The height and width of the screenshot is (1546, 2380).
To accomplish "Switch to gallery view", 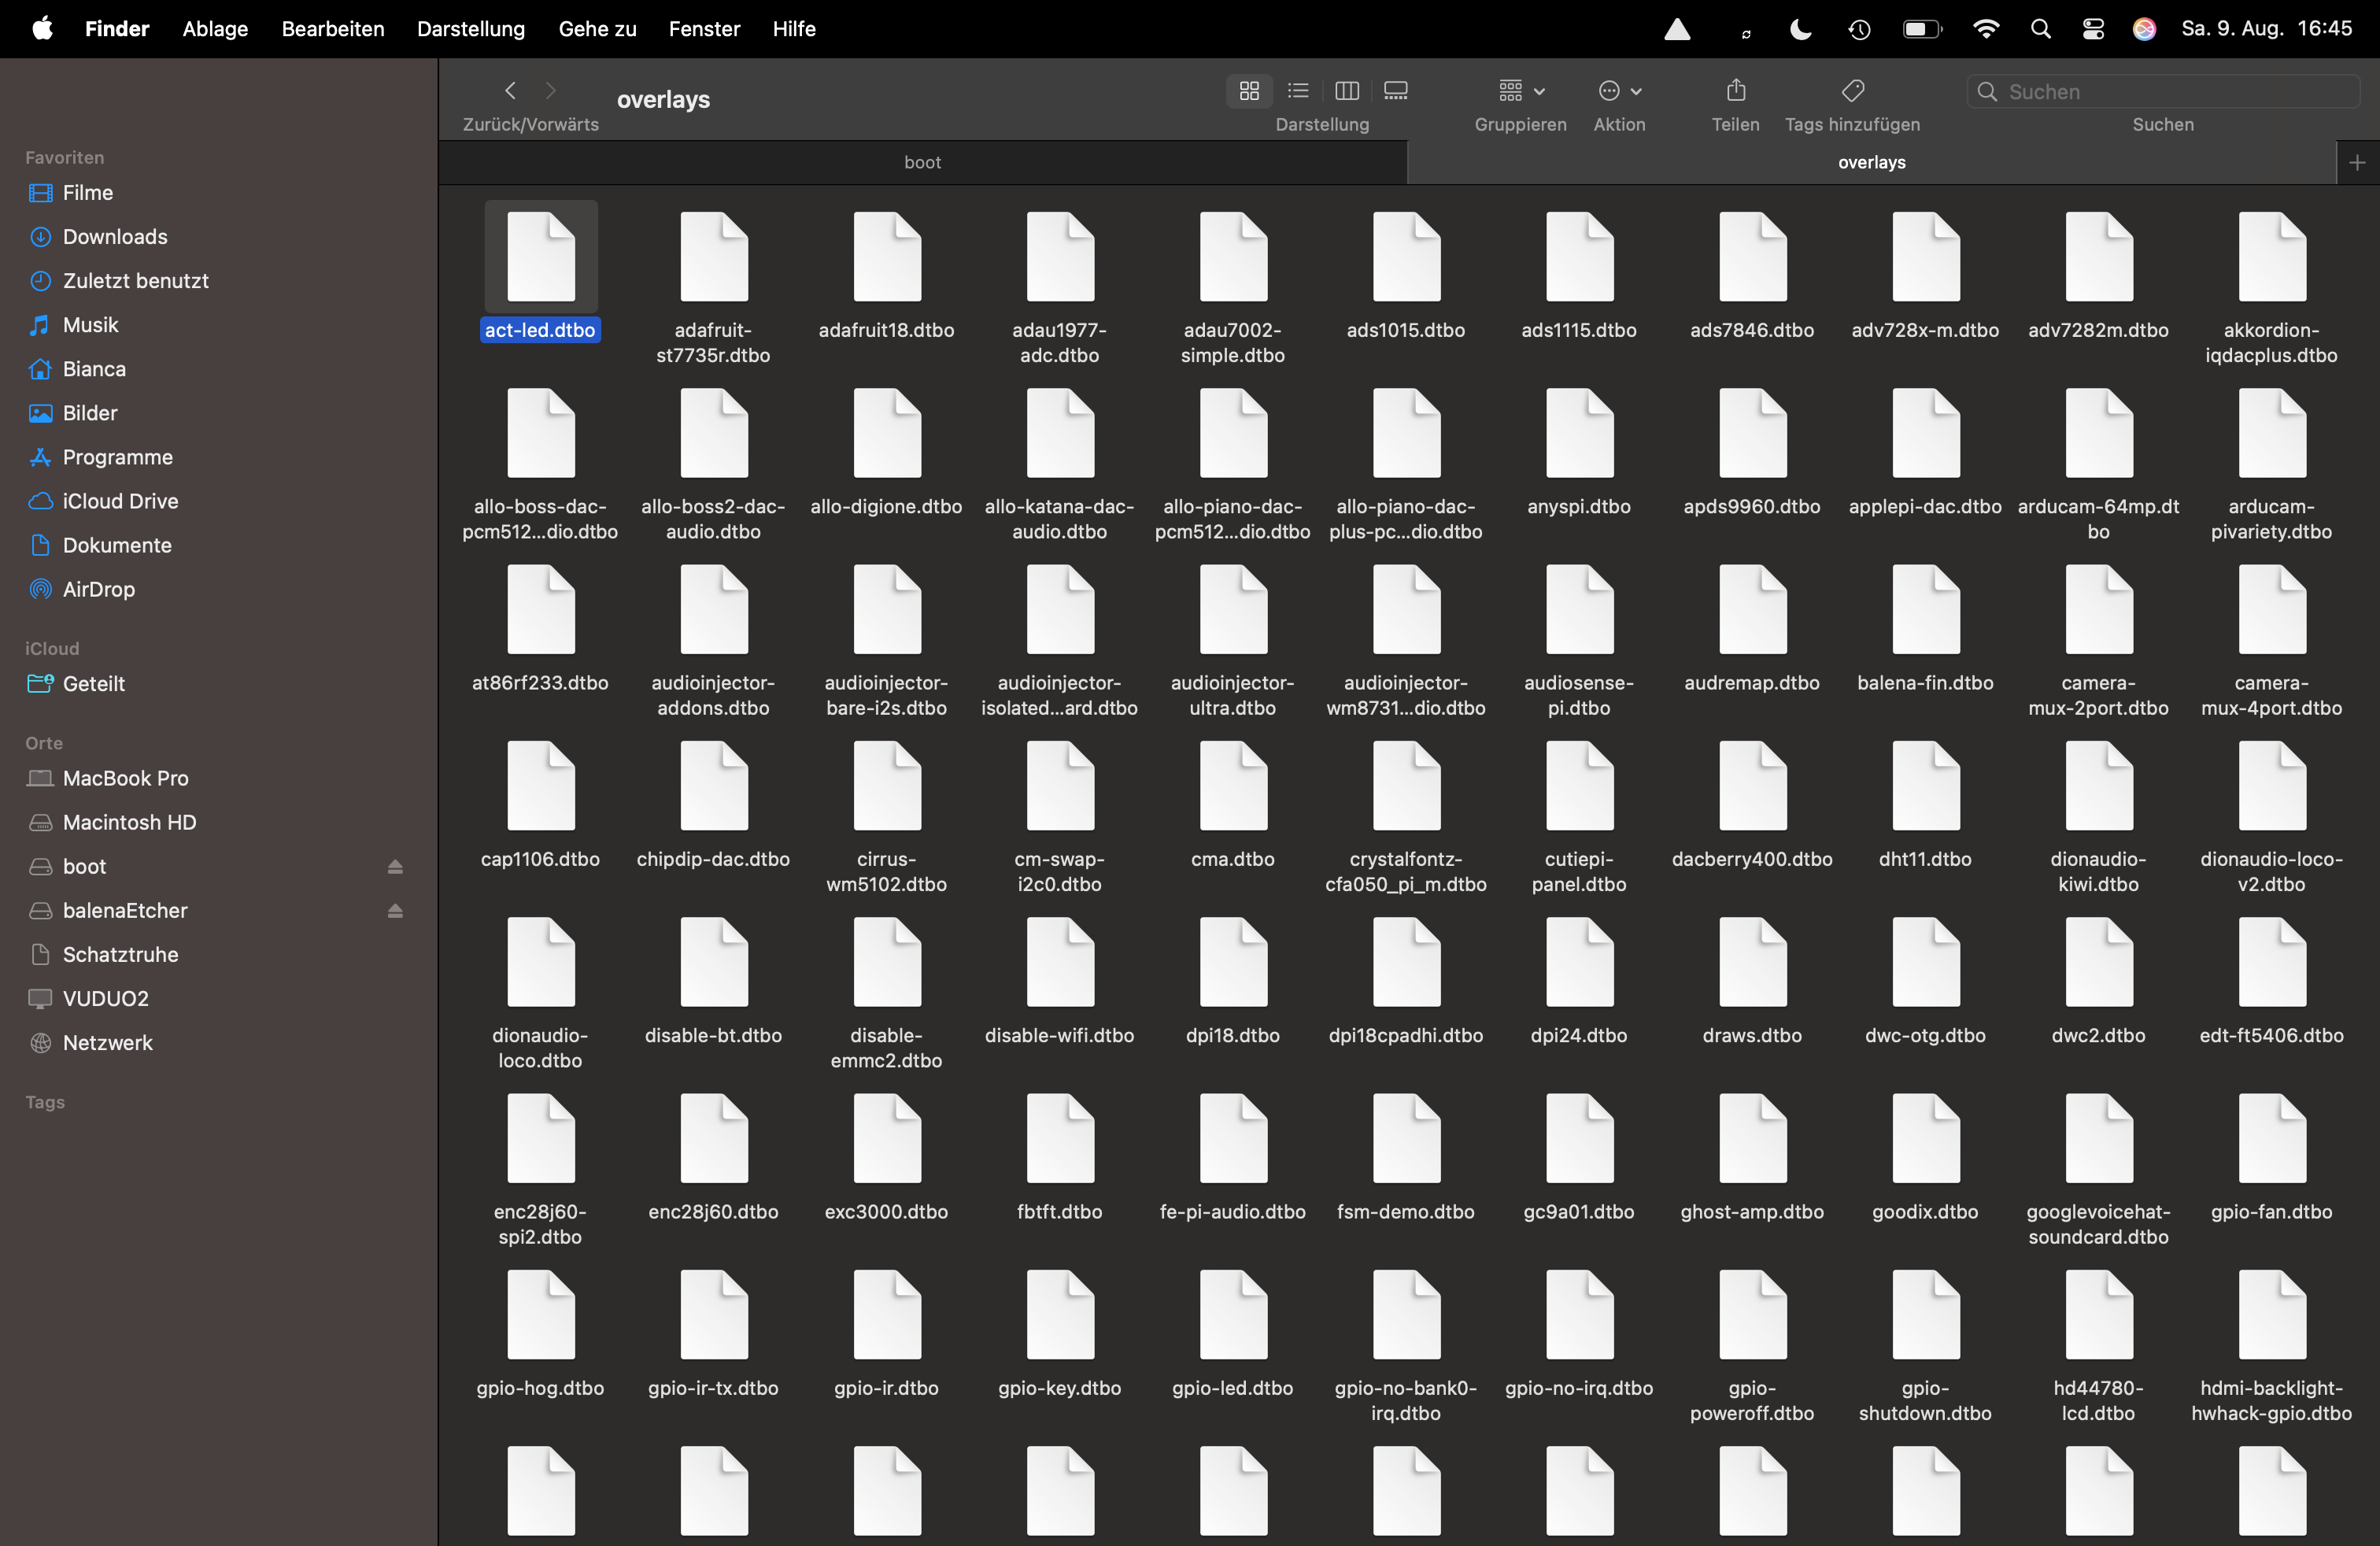I will point(1396,91).
